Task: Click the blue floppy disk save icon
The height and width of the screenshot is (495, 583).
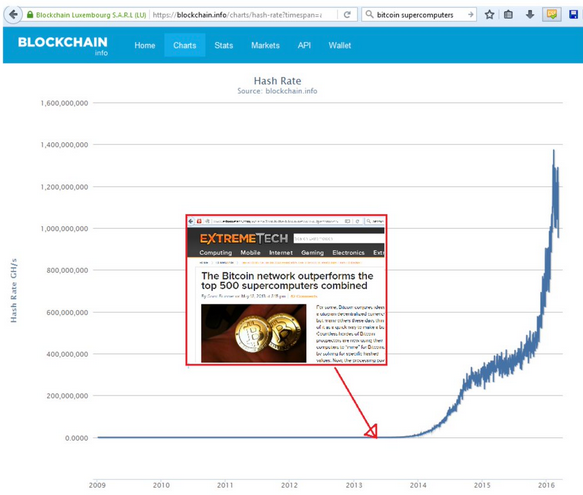Action: [x=574, y=15]
